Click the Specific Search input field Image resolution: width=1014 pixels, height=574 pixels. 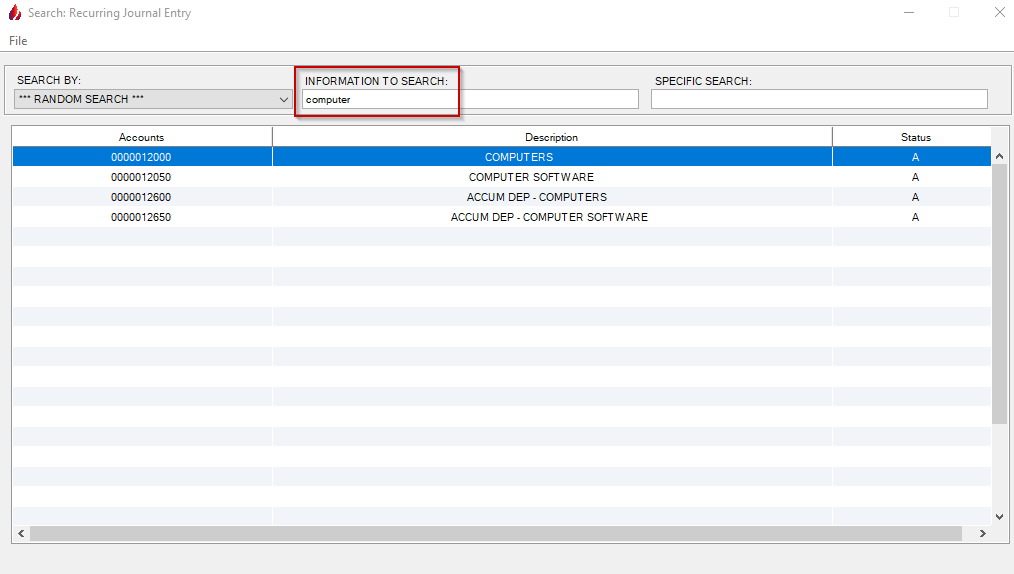tap(818, 99)
